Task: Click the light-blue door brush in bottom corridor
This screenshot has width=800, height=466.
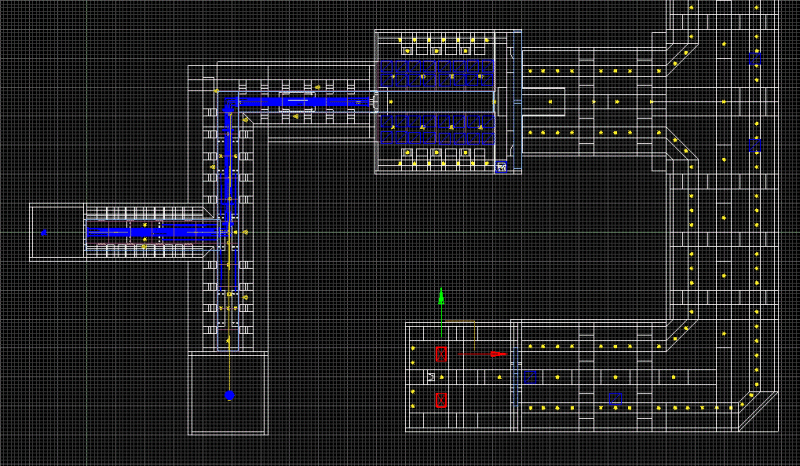Action: pos(515,377)
